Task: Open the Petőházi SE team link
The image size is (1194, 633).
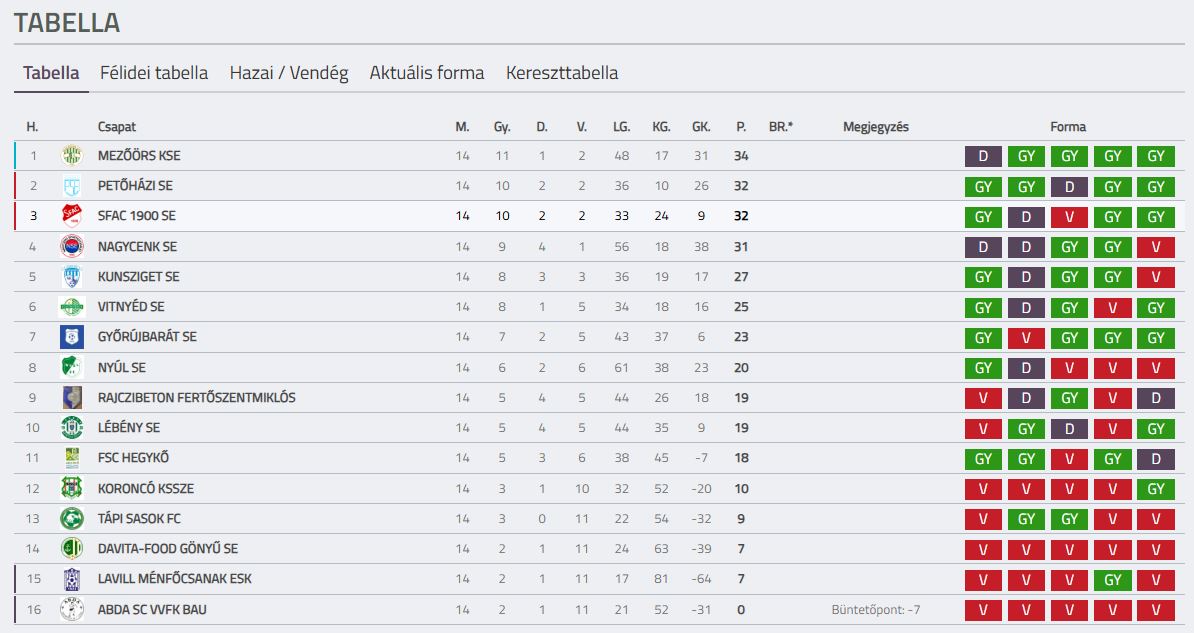Action: click(x=135, y=186)
